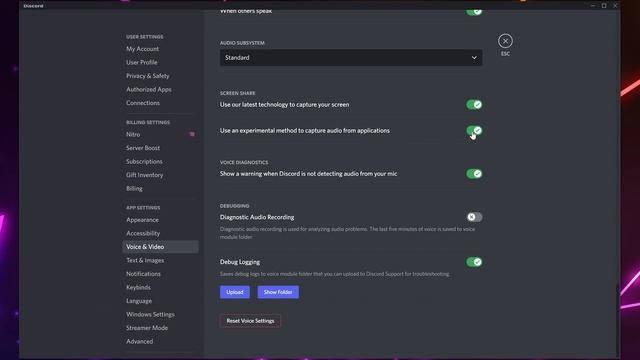Click the Show Folder button
The height and width of the screenshot is (360, 640).
pyautogui.click(x=278, y=292)
